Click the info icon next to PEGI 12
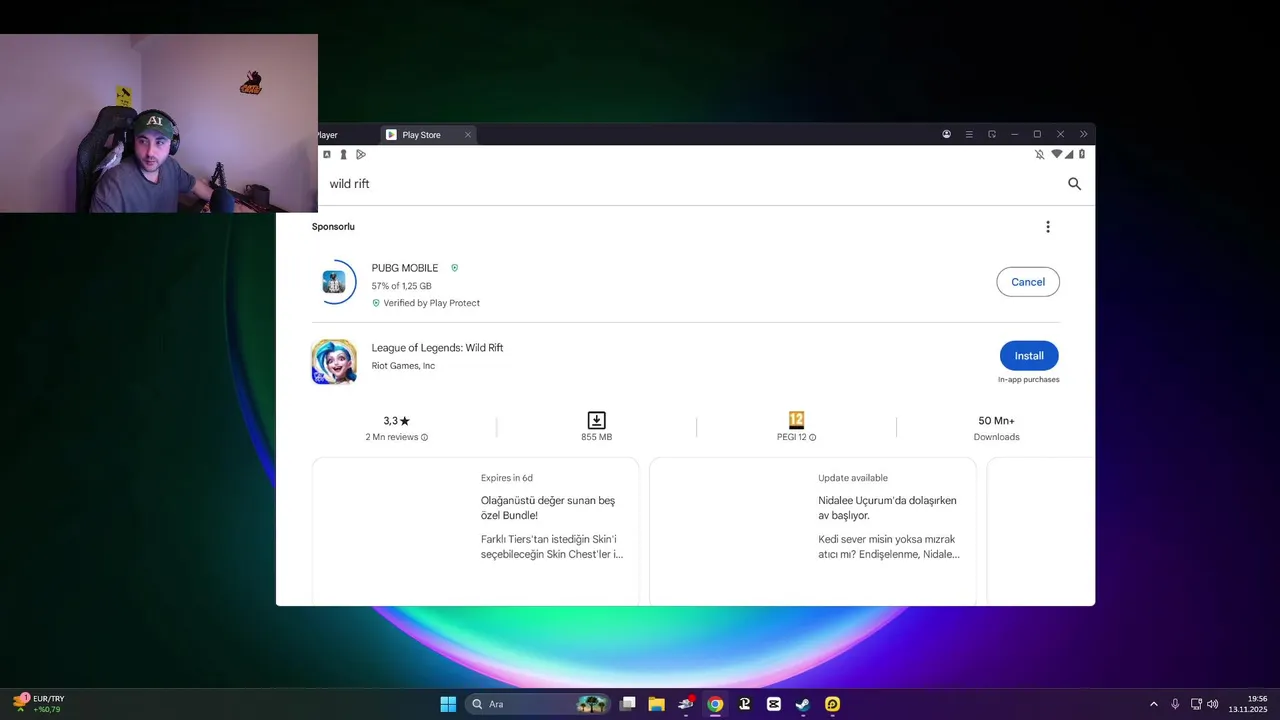The height and width of the screenshot is (720, 1280). tap(812, 437)
